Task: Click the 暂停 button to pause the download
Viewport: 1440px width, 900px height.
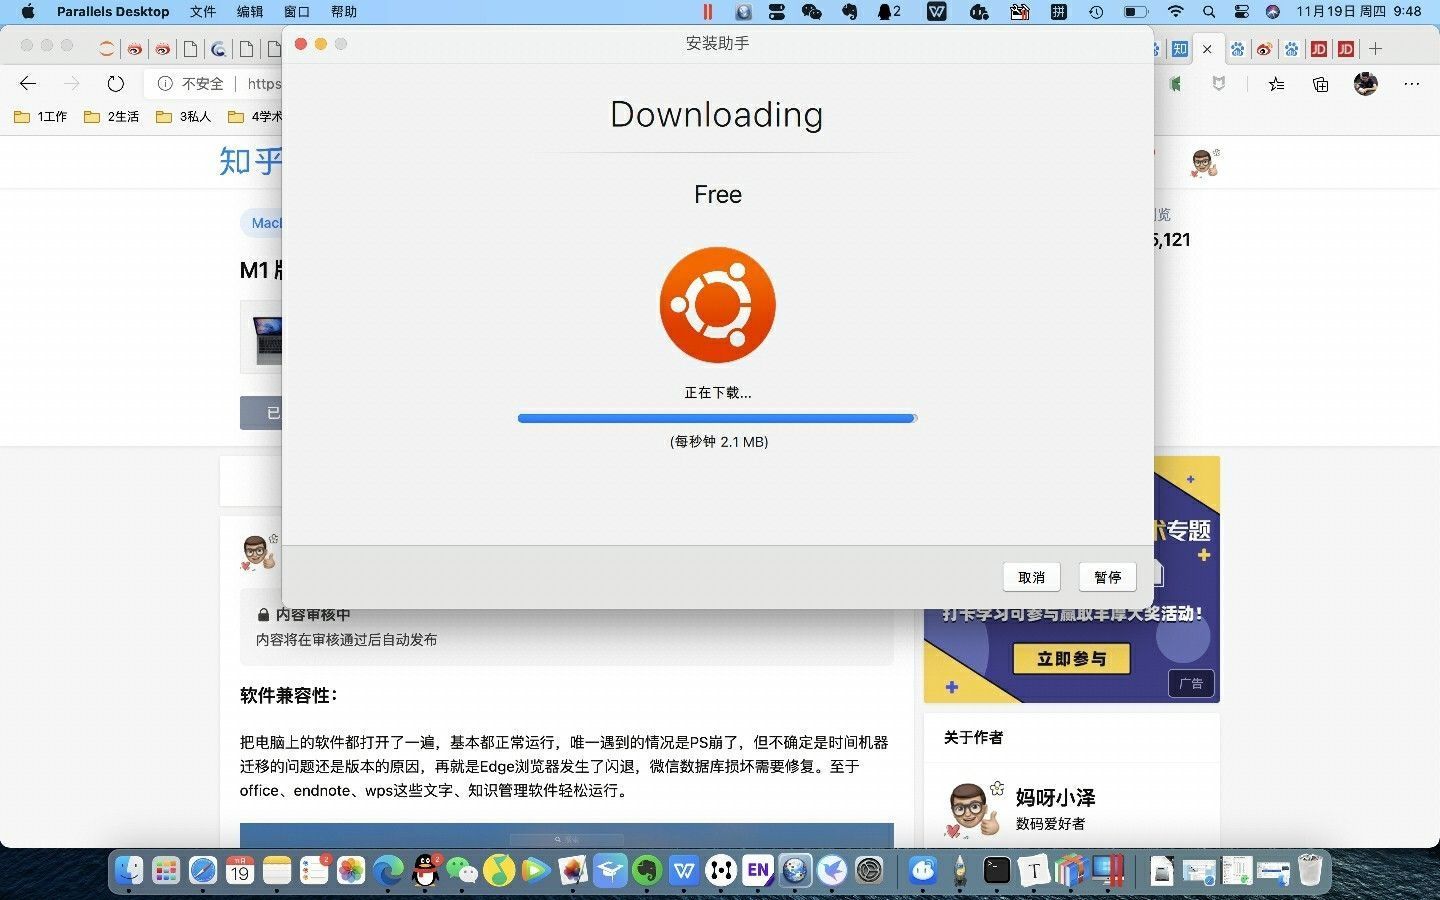Action: pyautogui.click(x=1107, y=577)
